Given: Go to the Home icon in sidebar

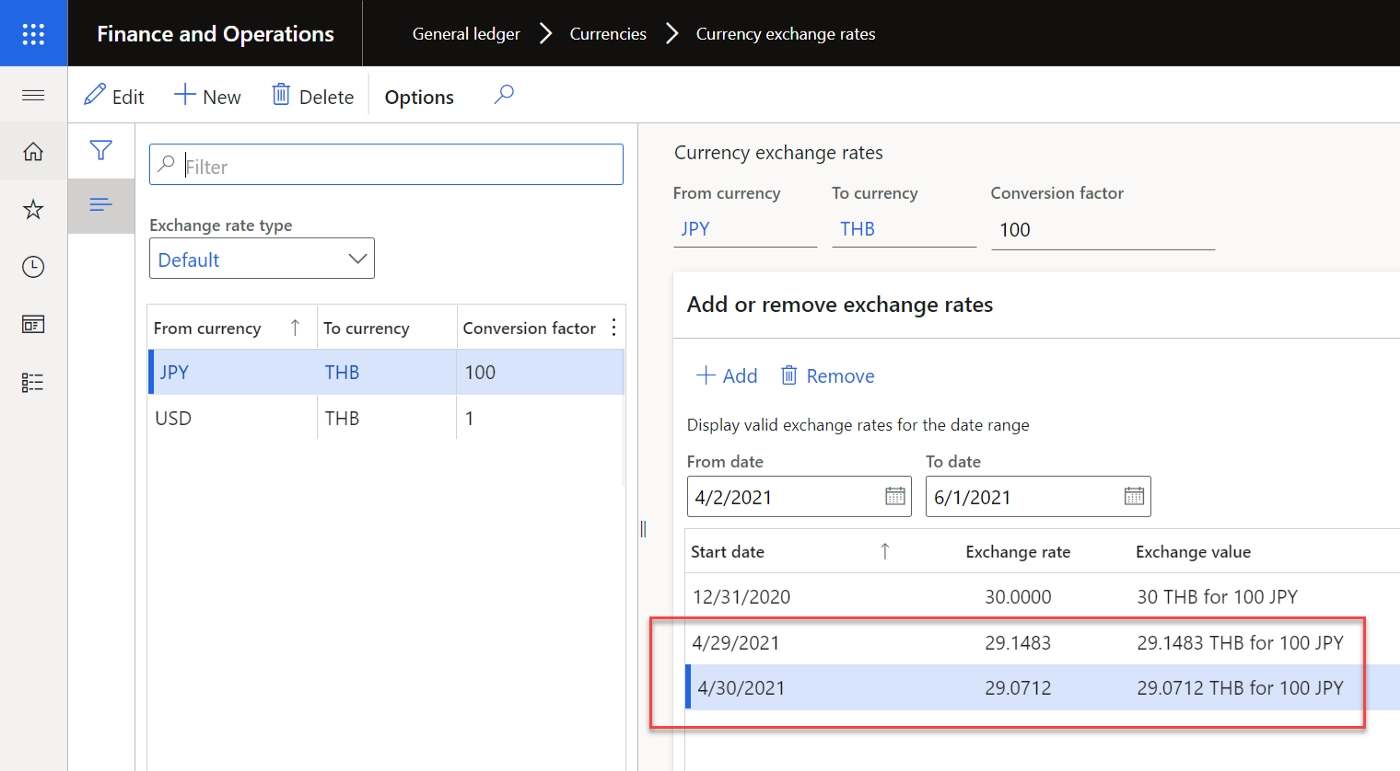Looking at the screenshot, I should pyautogui.click(x=33, y=151).
